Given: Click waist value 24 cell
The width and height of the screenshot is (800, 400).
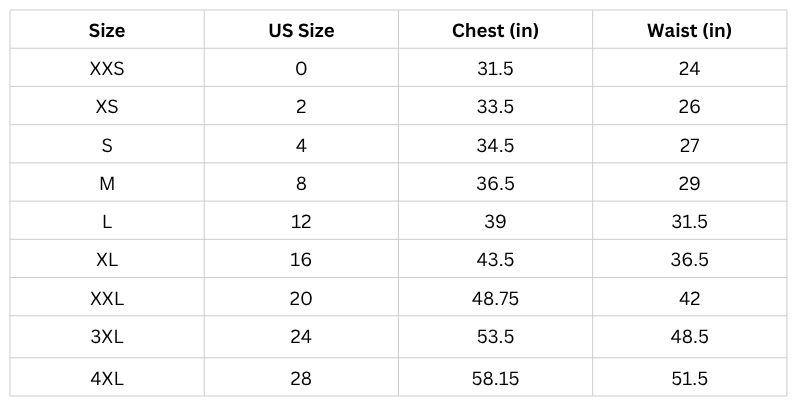Looking at the screenshot, I should point(689,69).
